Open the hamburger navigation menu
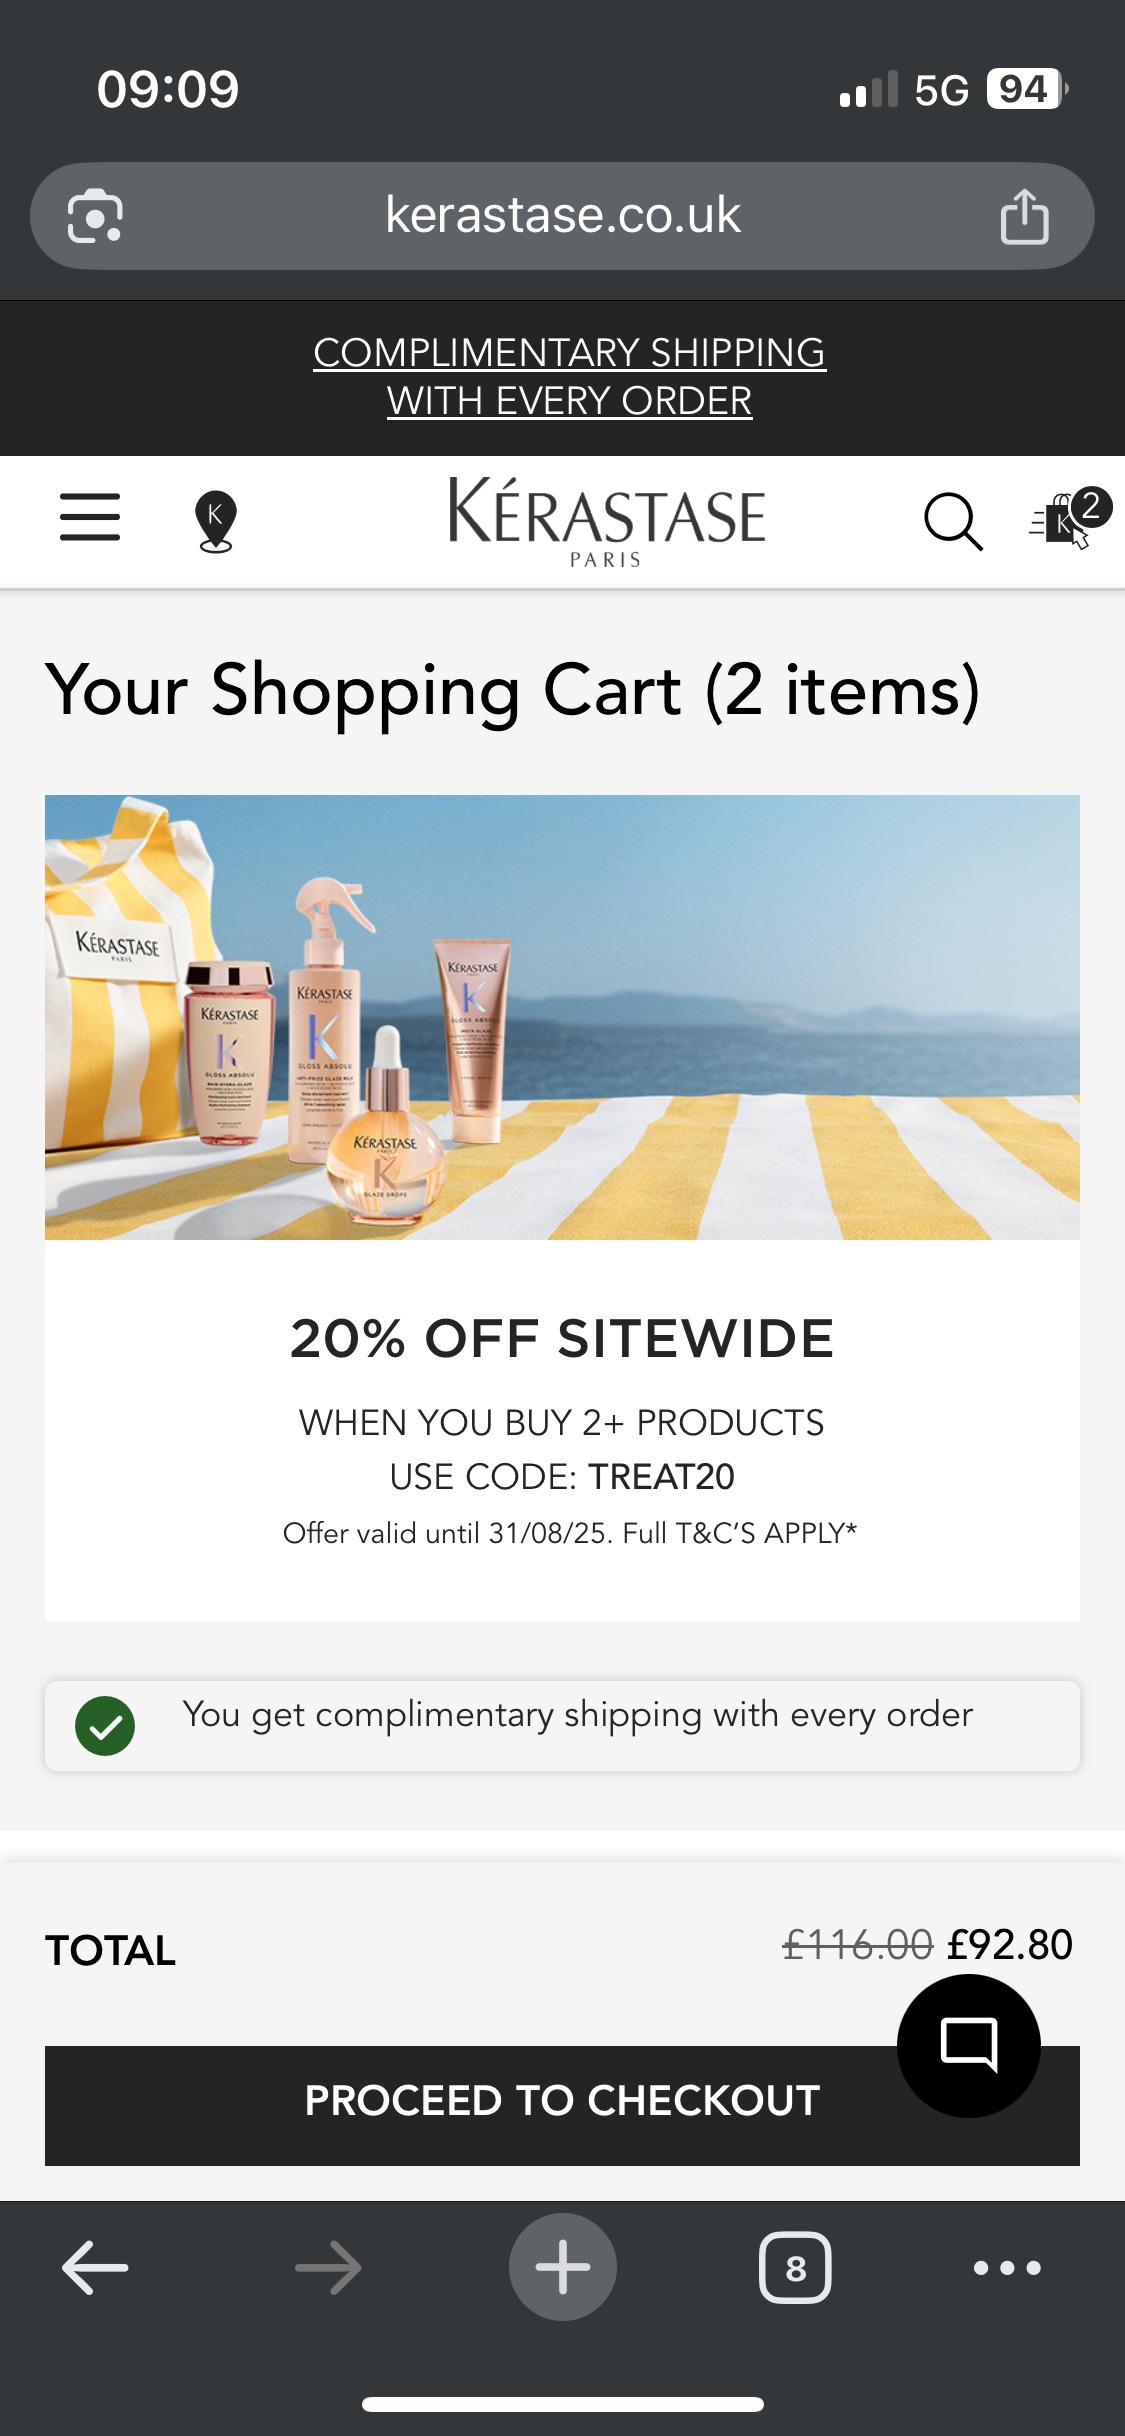This screenshot has width=1125, height=2436. 90,517
